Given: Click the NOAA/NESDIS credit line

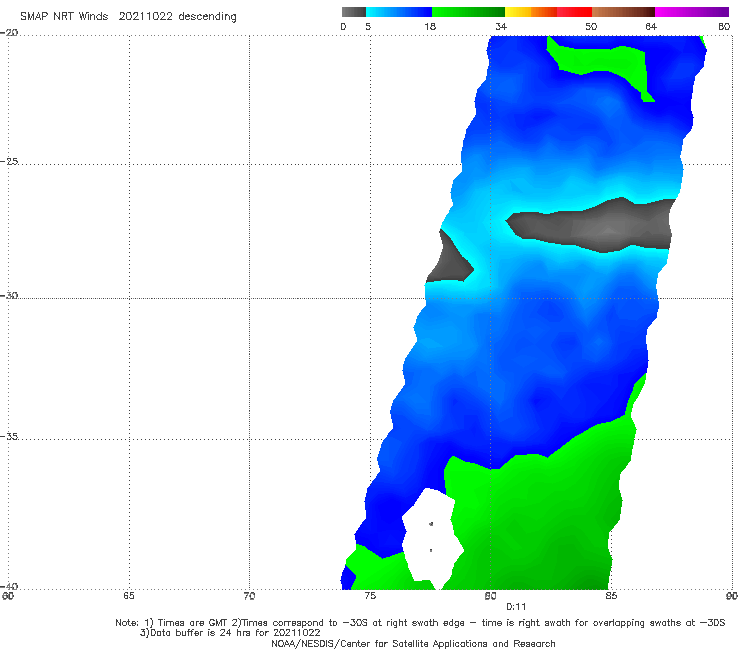Looking at the screenshot, I should [413, 643].
